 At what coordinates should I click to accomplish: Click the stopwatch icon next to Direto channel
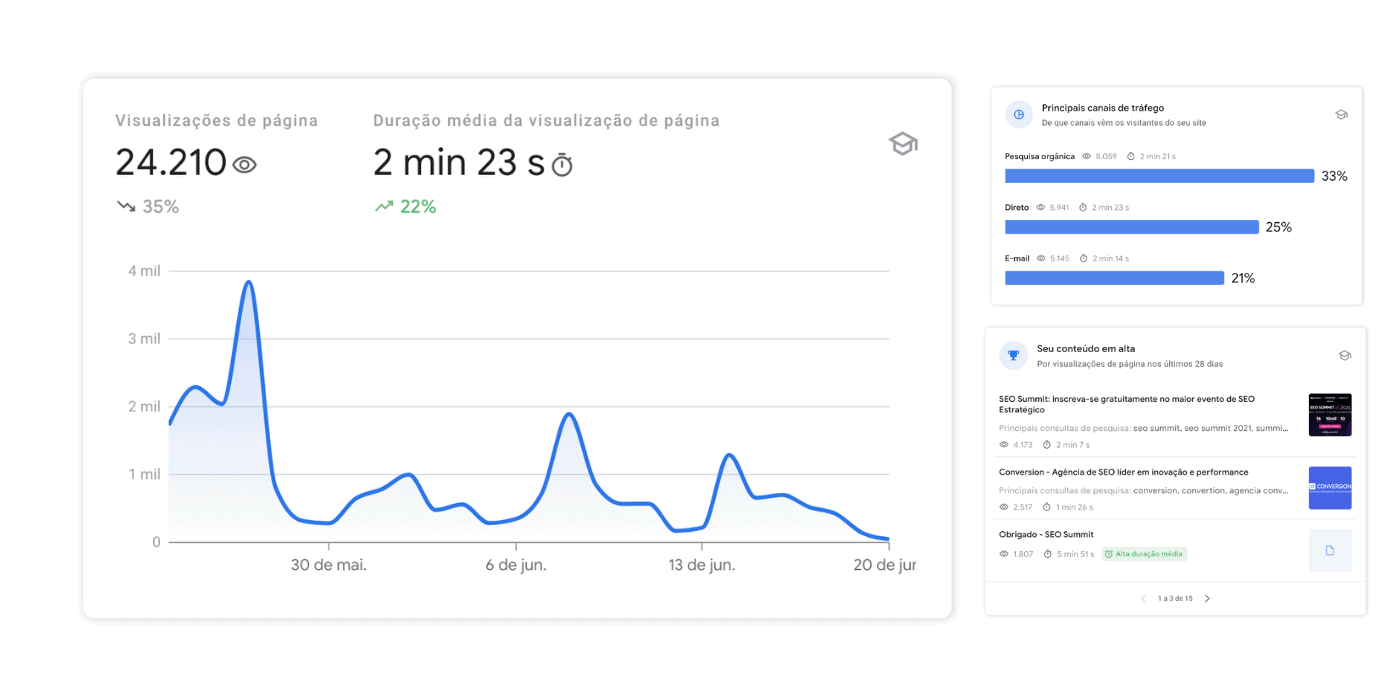pyautogui.click(x=1083, y=207)
